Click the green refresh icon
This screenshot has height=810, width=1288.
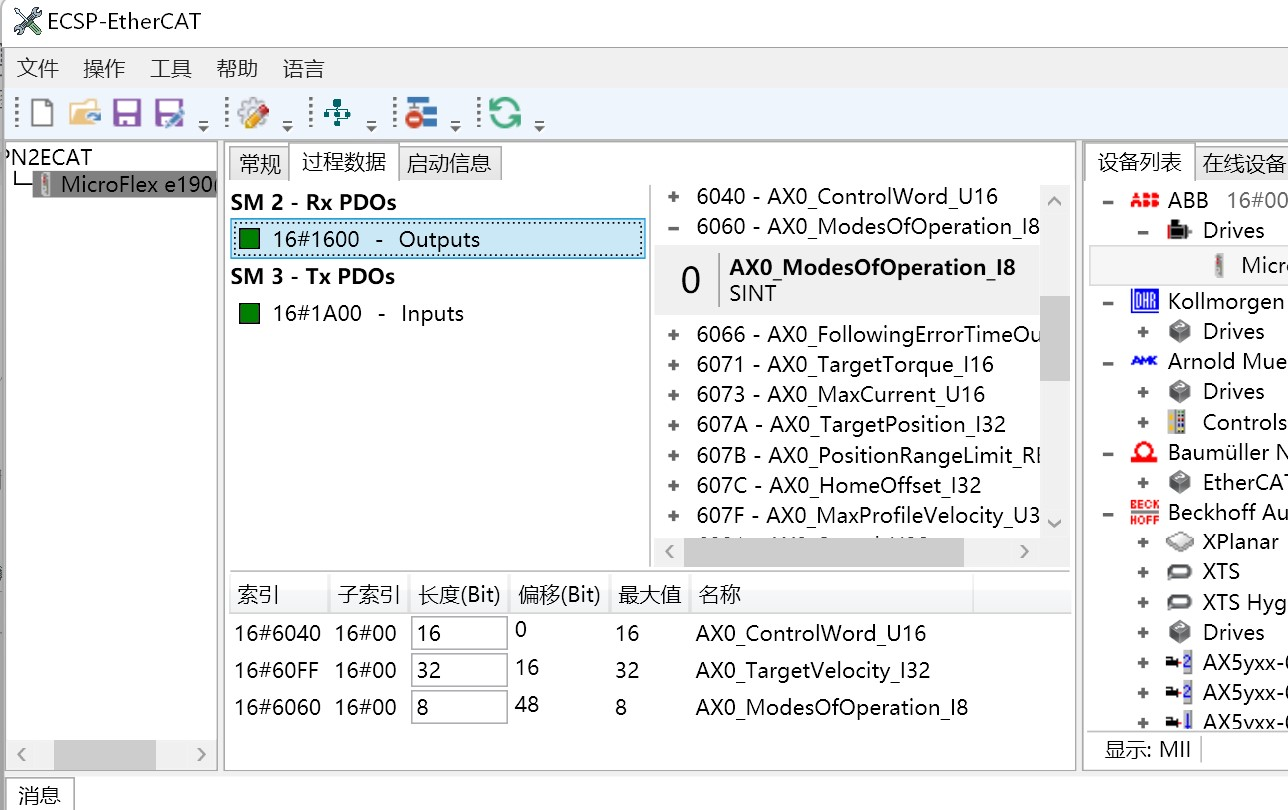click(x=505, y=112)
